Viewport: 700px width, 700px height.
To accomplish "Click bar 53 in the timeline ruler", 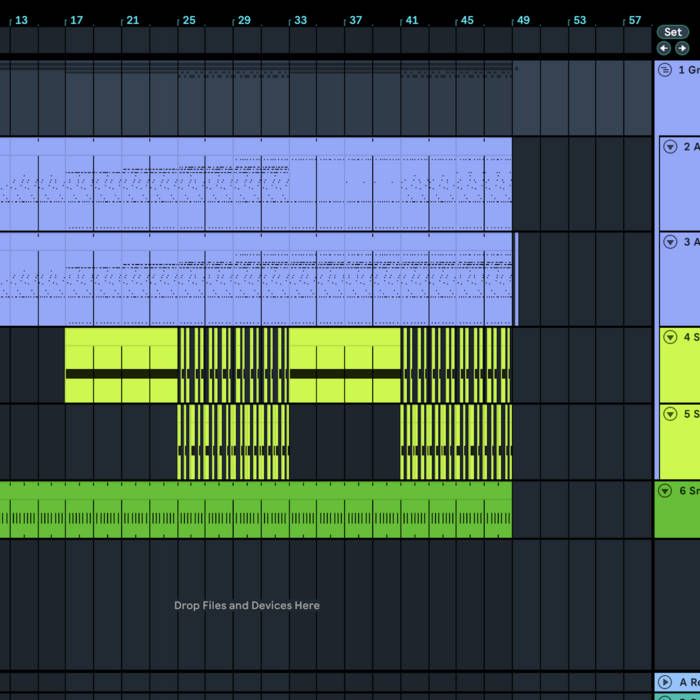I will [579, 20].
